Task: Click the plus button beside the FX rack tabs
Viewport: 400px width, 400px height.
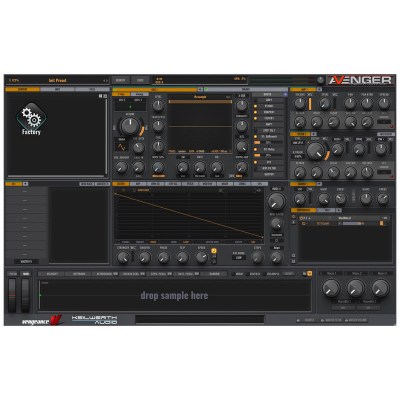Action: click(x=339, y=210)
